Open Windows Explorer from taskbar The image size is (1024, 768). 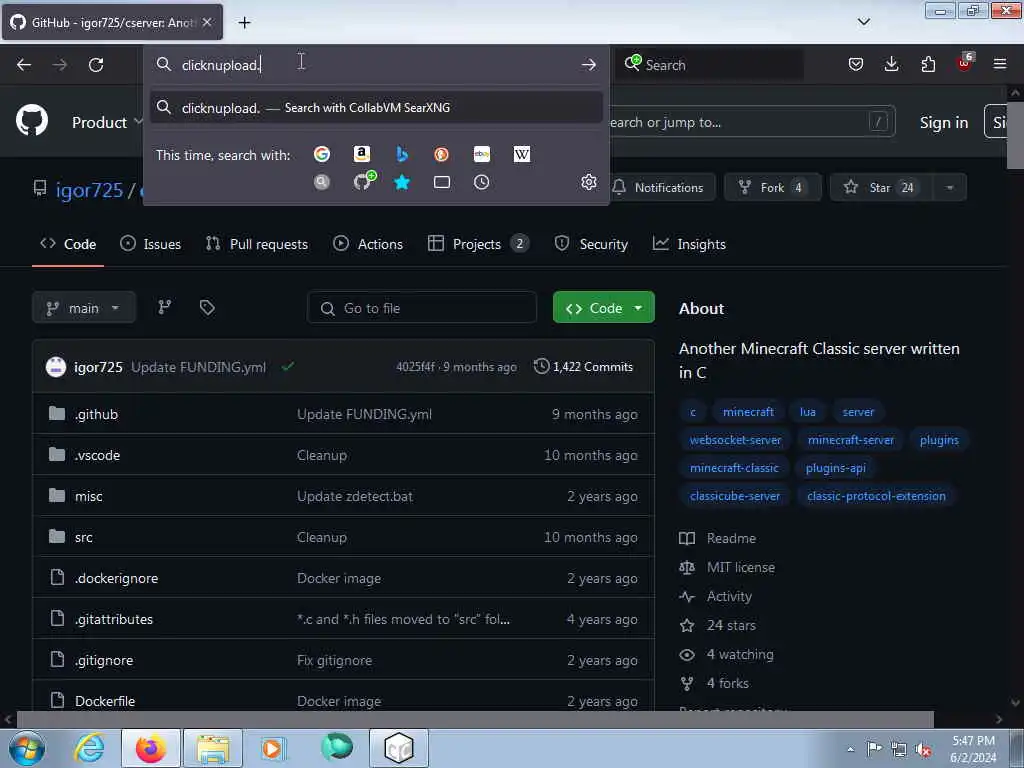213,748
